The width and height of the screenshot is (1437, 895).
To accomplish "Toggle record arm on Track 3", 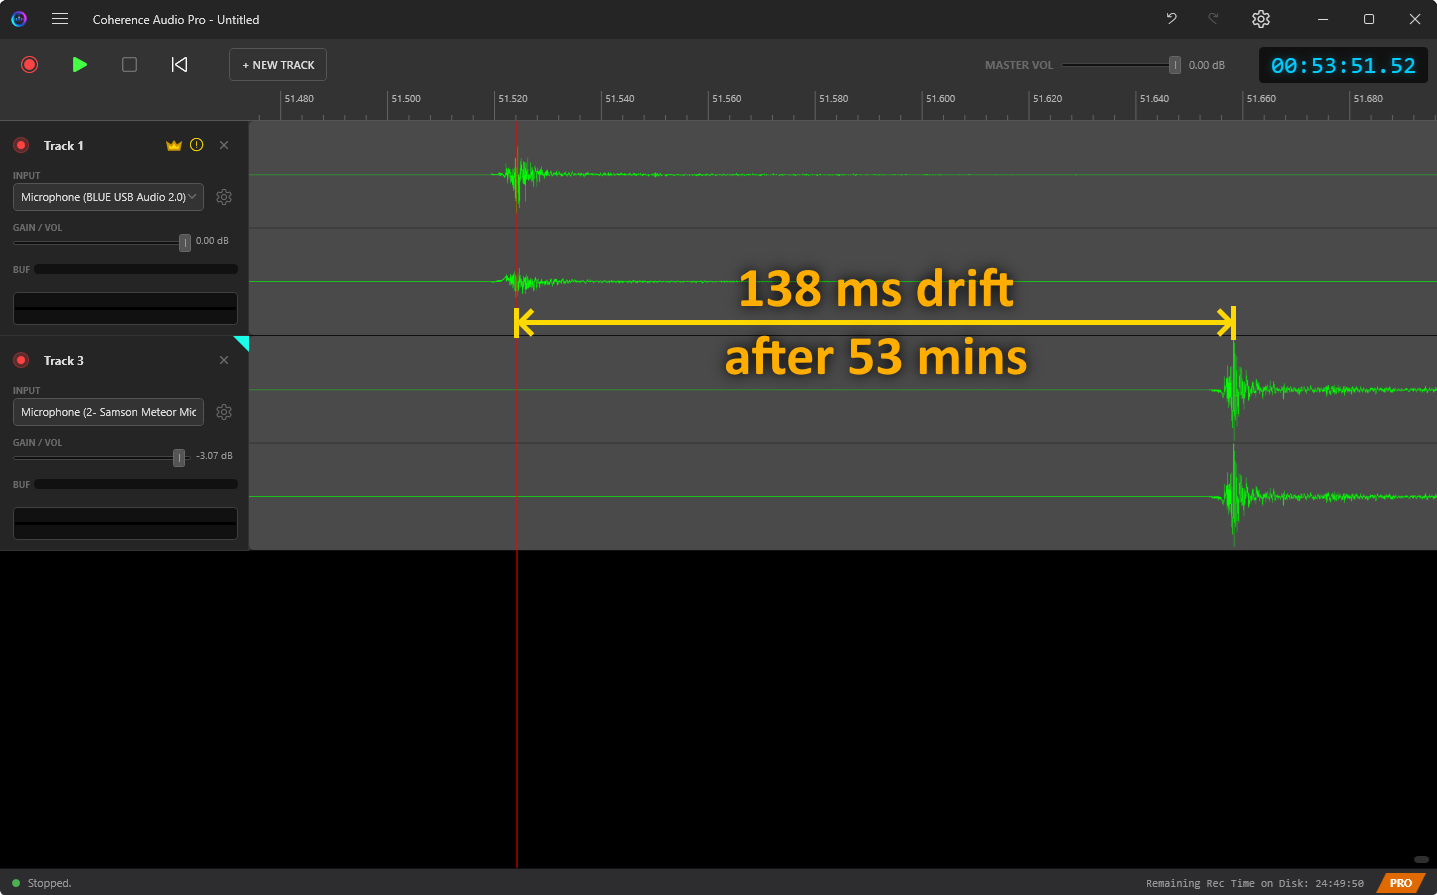I will click(x=21, y=360).
